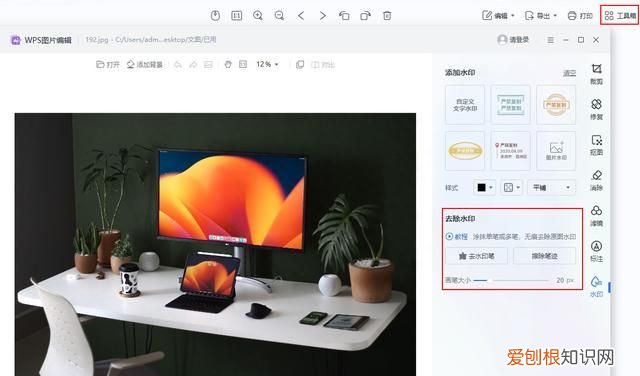Select the 修复 repair tool

(596, 109)
